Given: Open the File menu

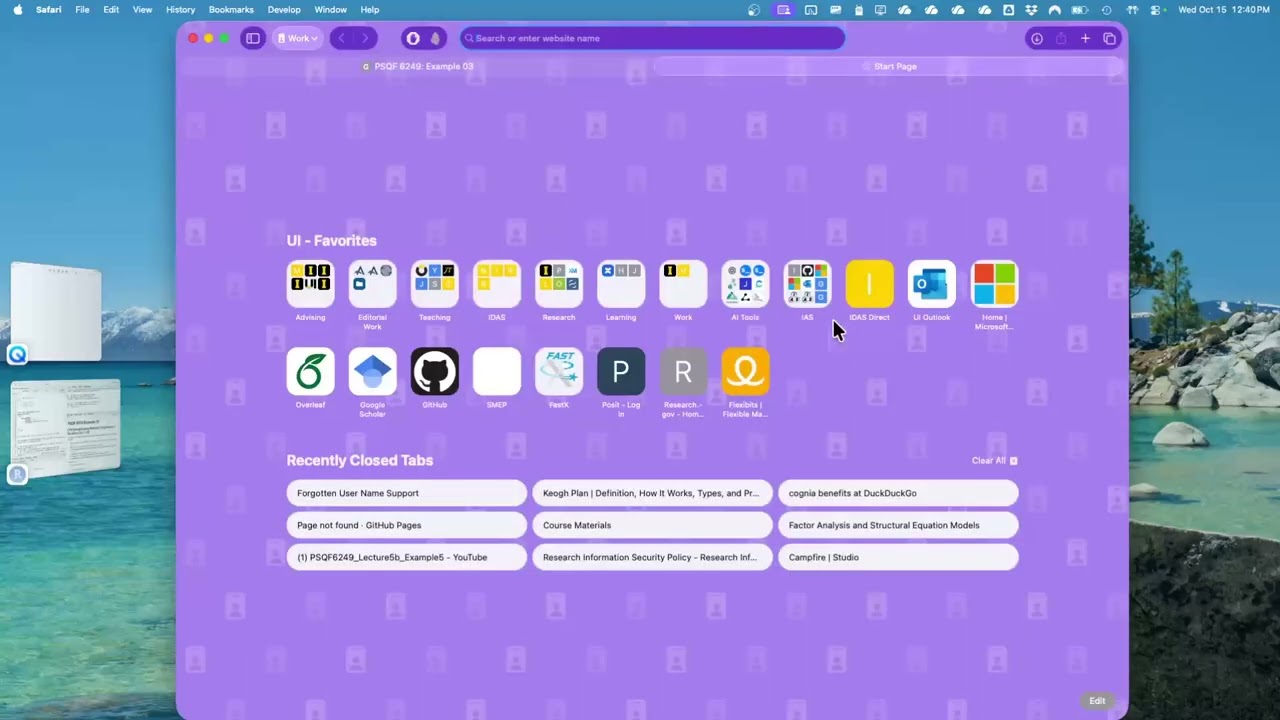Looking at the screenshot, I should click(x=82, y=10).
